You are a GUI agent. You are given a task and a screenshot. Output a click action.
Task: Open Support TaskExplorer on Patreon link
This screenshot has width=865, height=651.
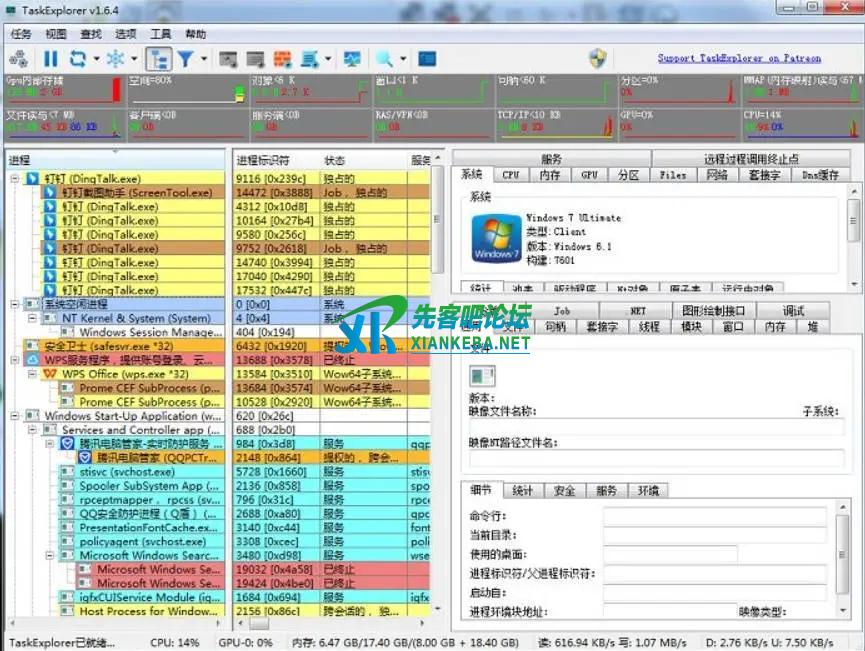coord(739,58)
